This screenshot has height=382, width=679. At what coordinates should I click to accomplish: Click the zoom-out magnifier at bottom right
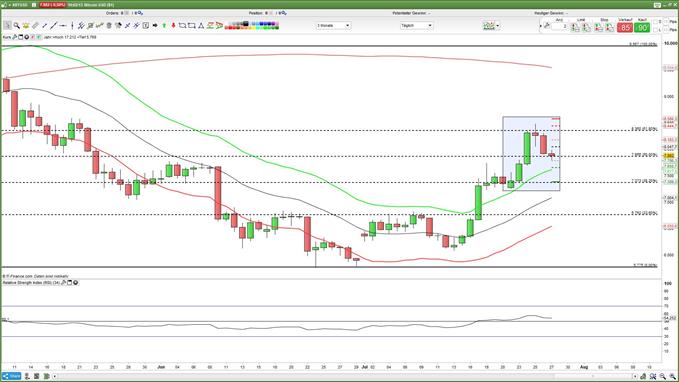click(x=663, y=376)
